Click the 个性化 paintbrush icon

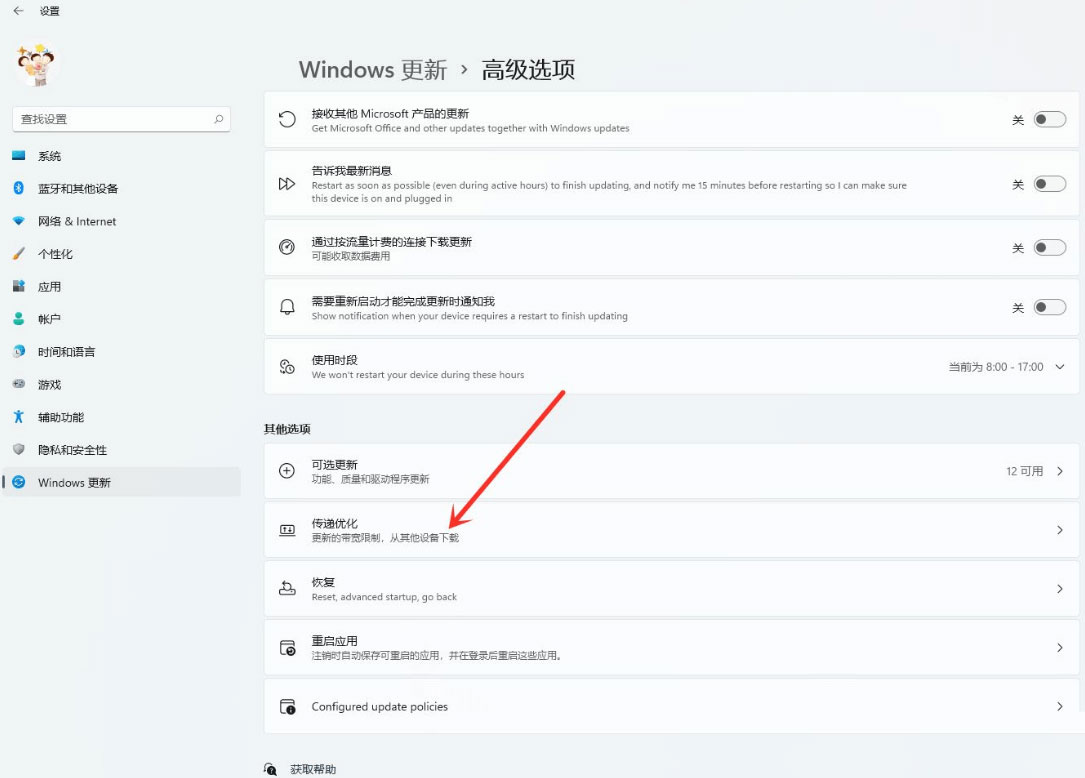19,253
